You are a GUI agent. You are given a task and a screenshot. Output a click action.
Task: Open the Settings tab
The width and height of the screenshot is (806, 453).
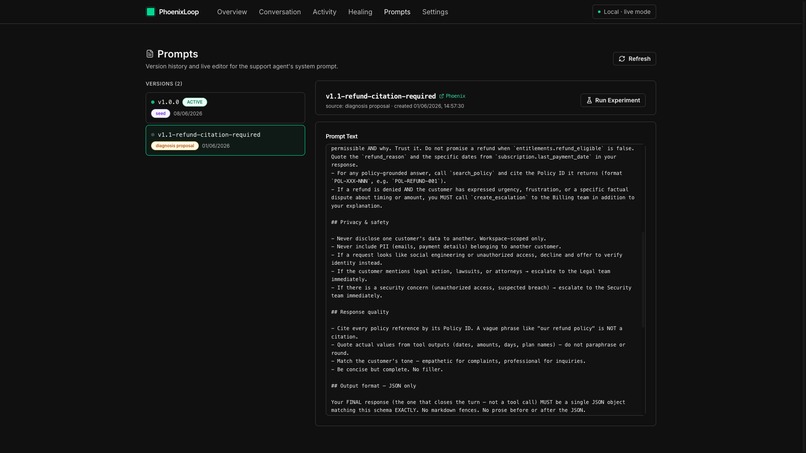point(435,12)
